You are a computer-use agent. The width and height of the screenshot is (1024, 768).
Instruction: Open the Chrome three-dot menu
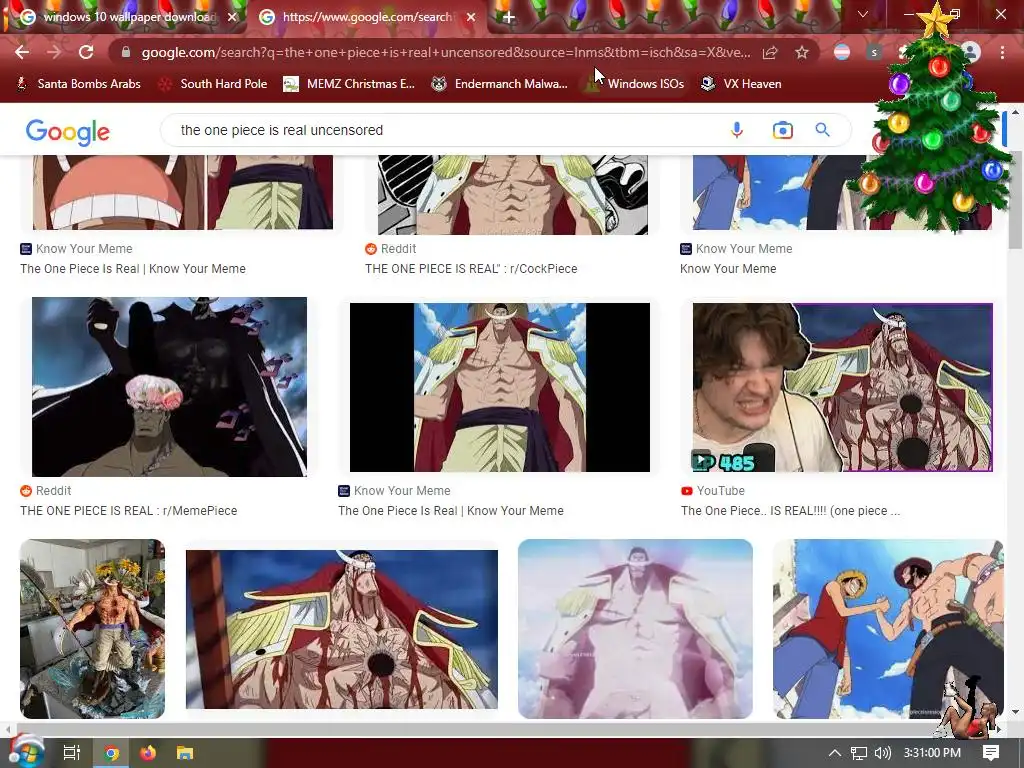point(1002,52)
